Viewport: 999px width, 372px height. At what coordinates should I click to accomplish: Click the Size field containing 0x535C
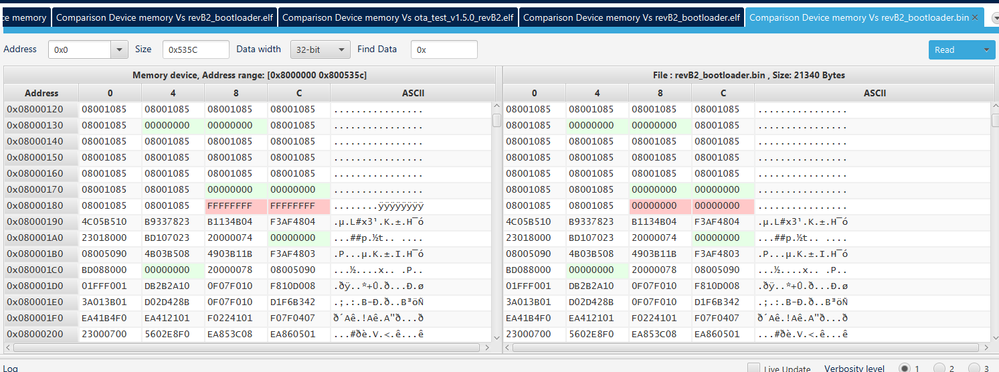click(196, 50)
